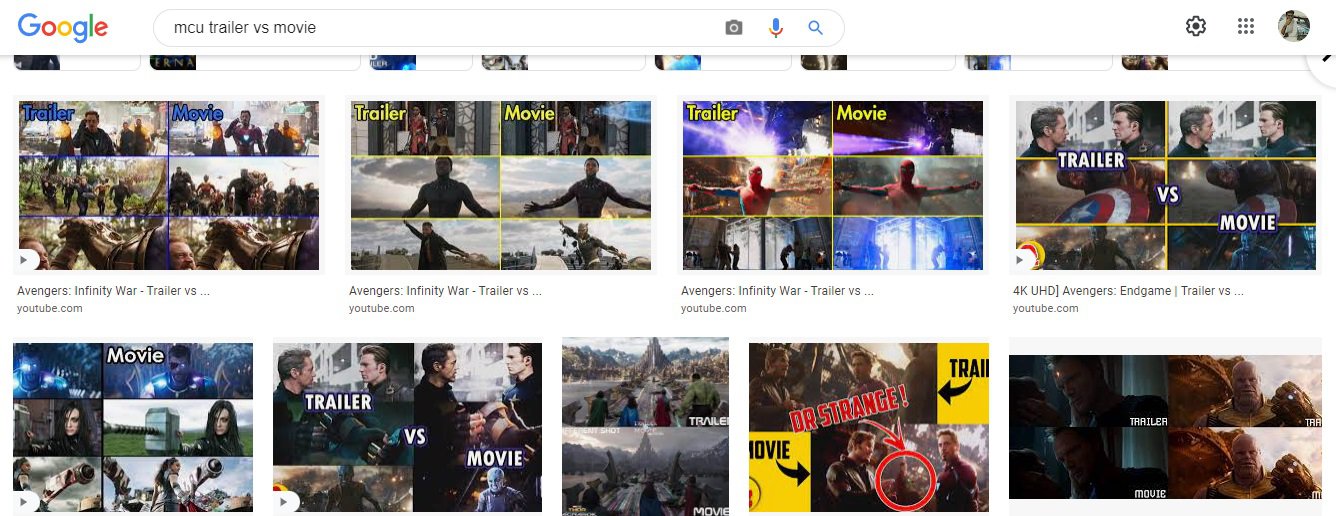The image size is (1336, 516).
Task: Click the search box containing 'mcu trailer vs movie'
Action: pyautogui.click(x=498, y=28)
